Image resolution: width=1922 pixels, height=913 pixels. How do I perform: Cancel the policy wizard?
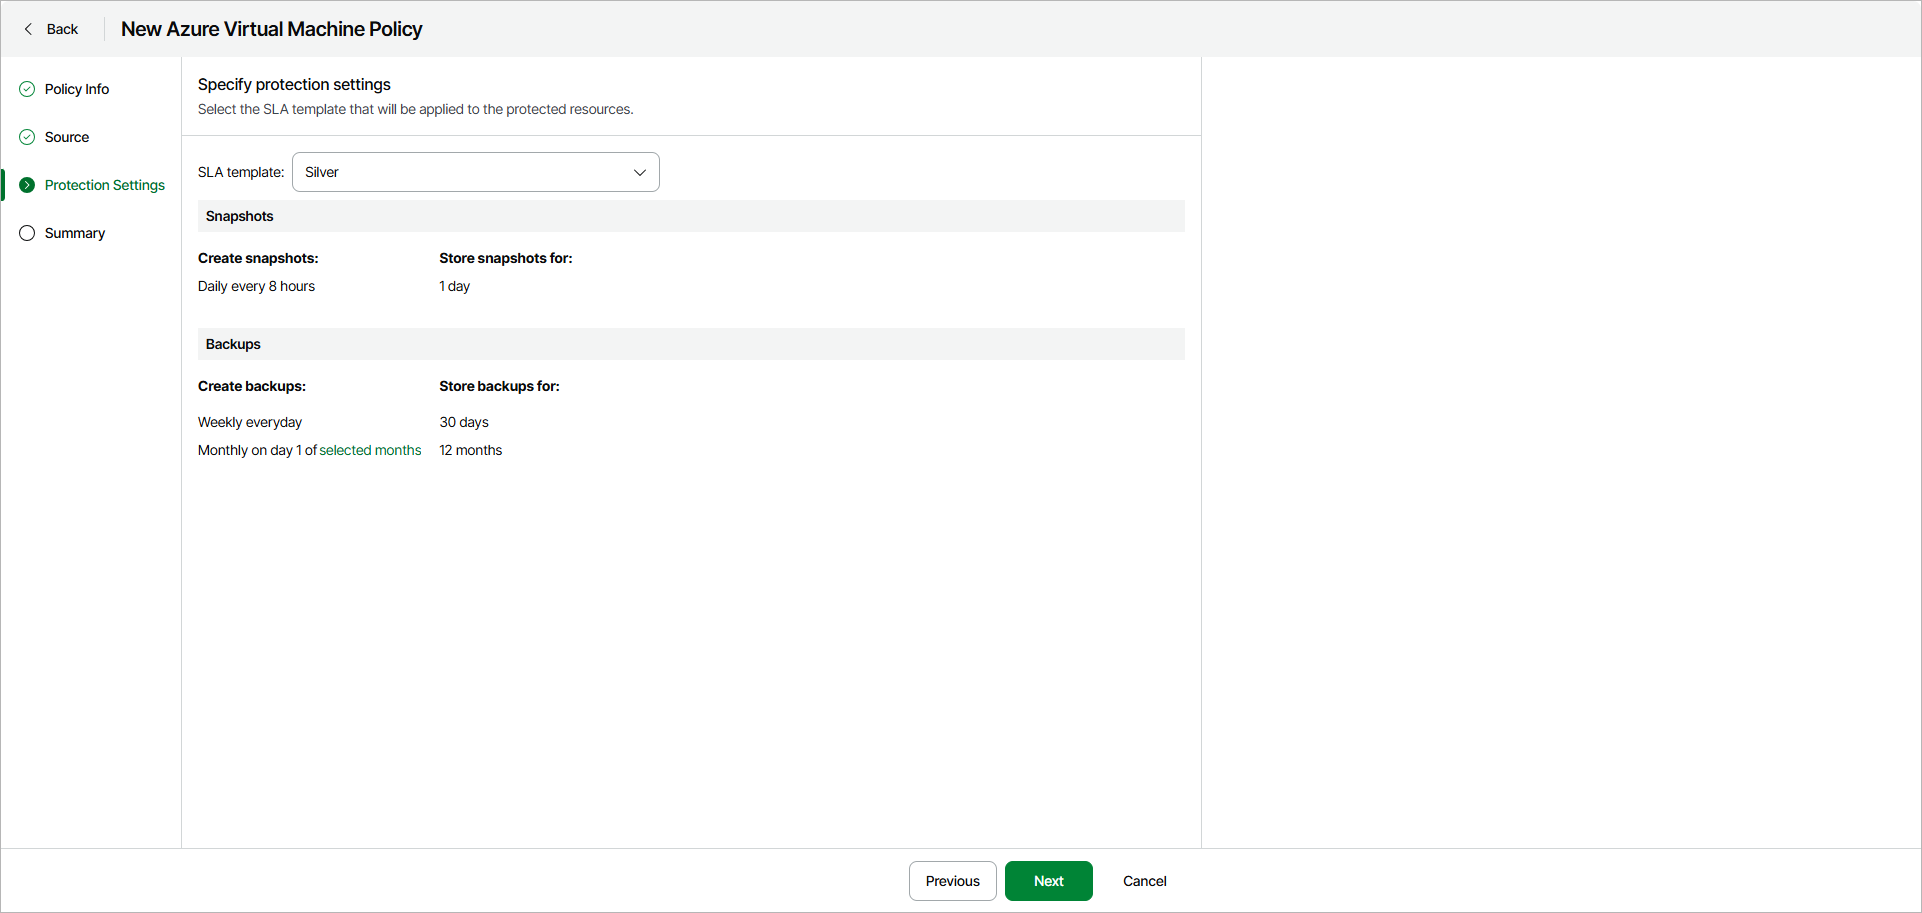(x=1144, y=881)
